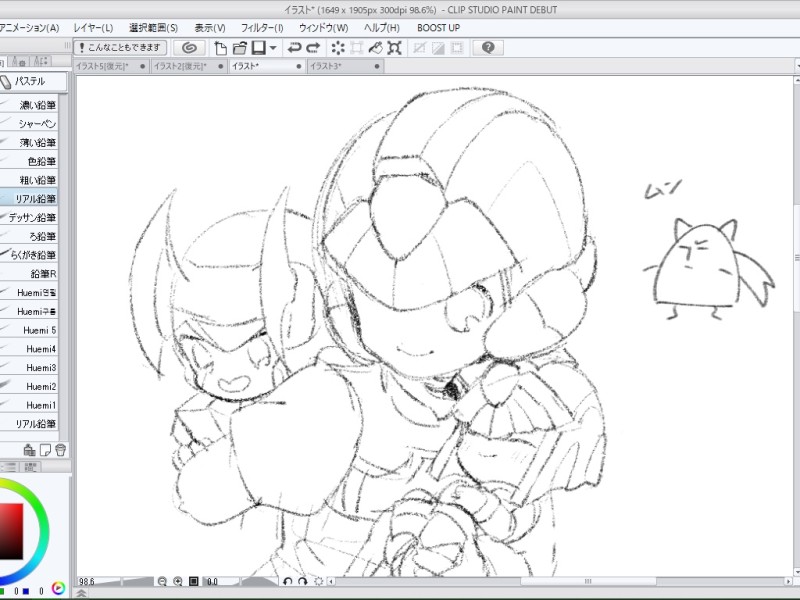Open the アニメーション(A) menu
Image resolution: width=800 pixels, height=600 pixels.
coord(29,28)
